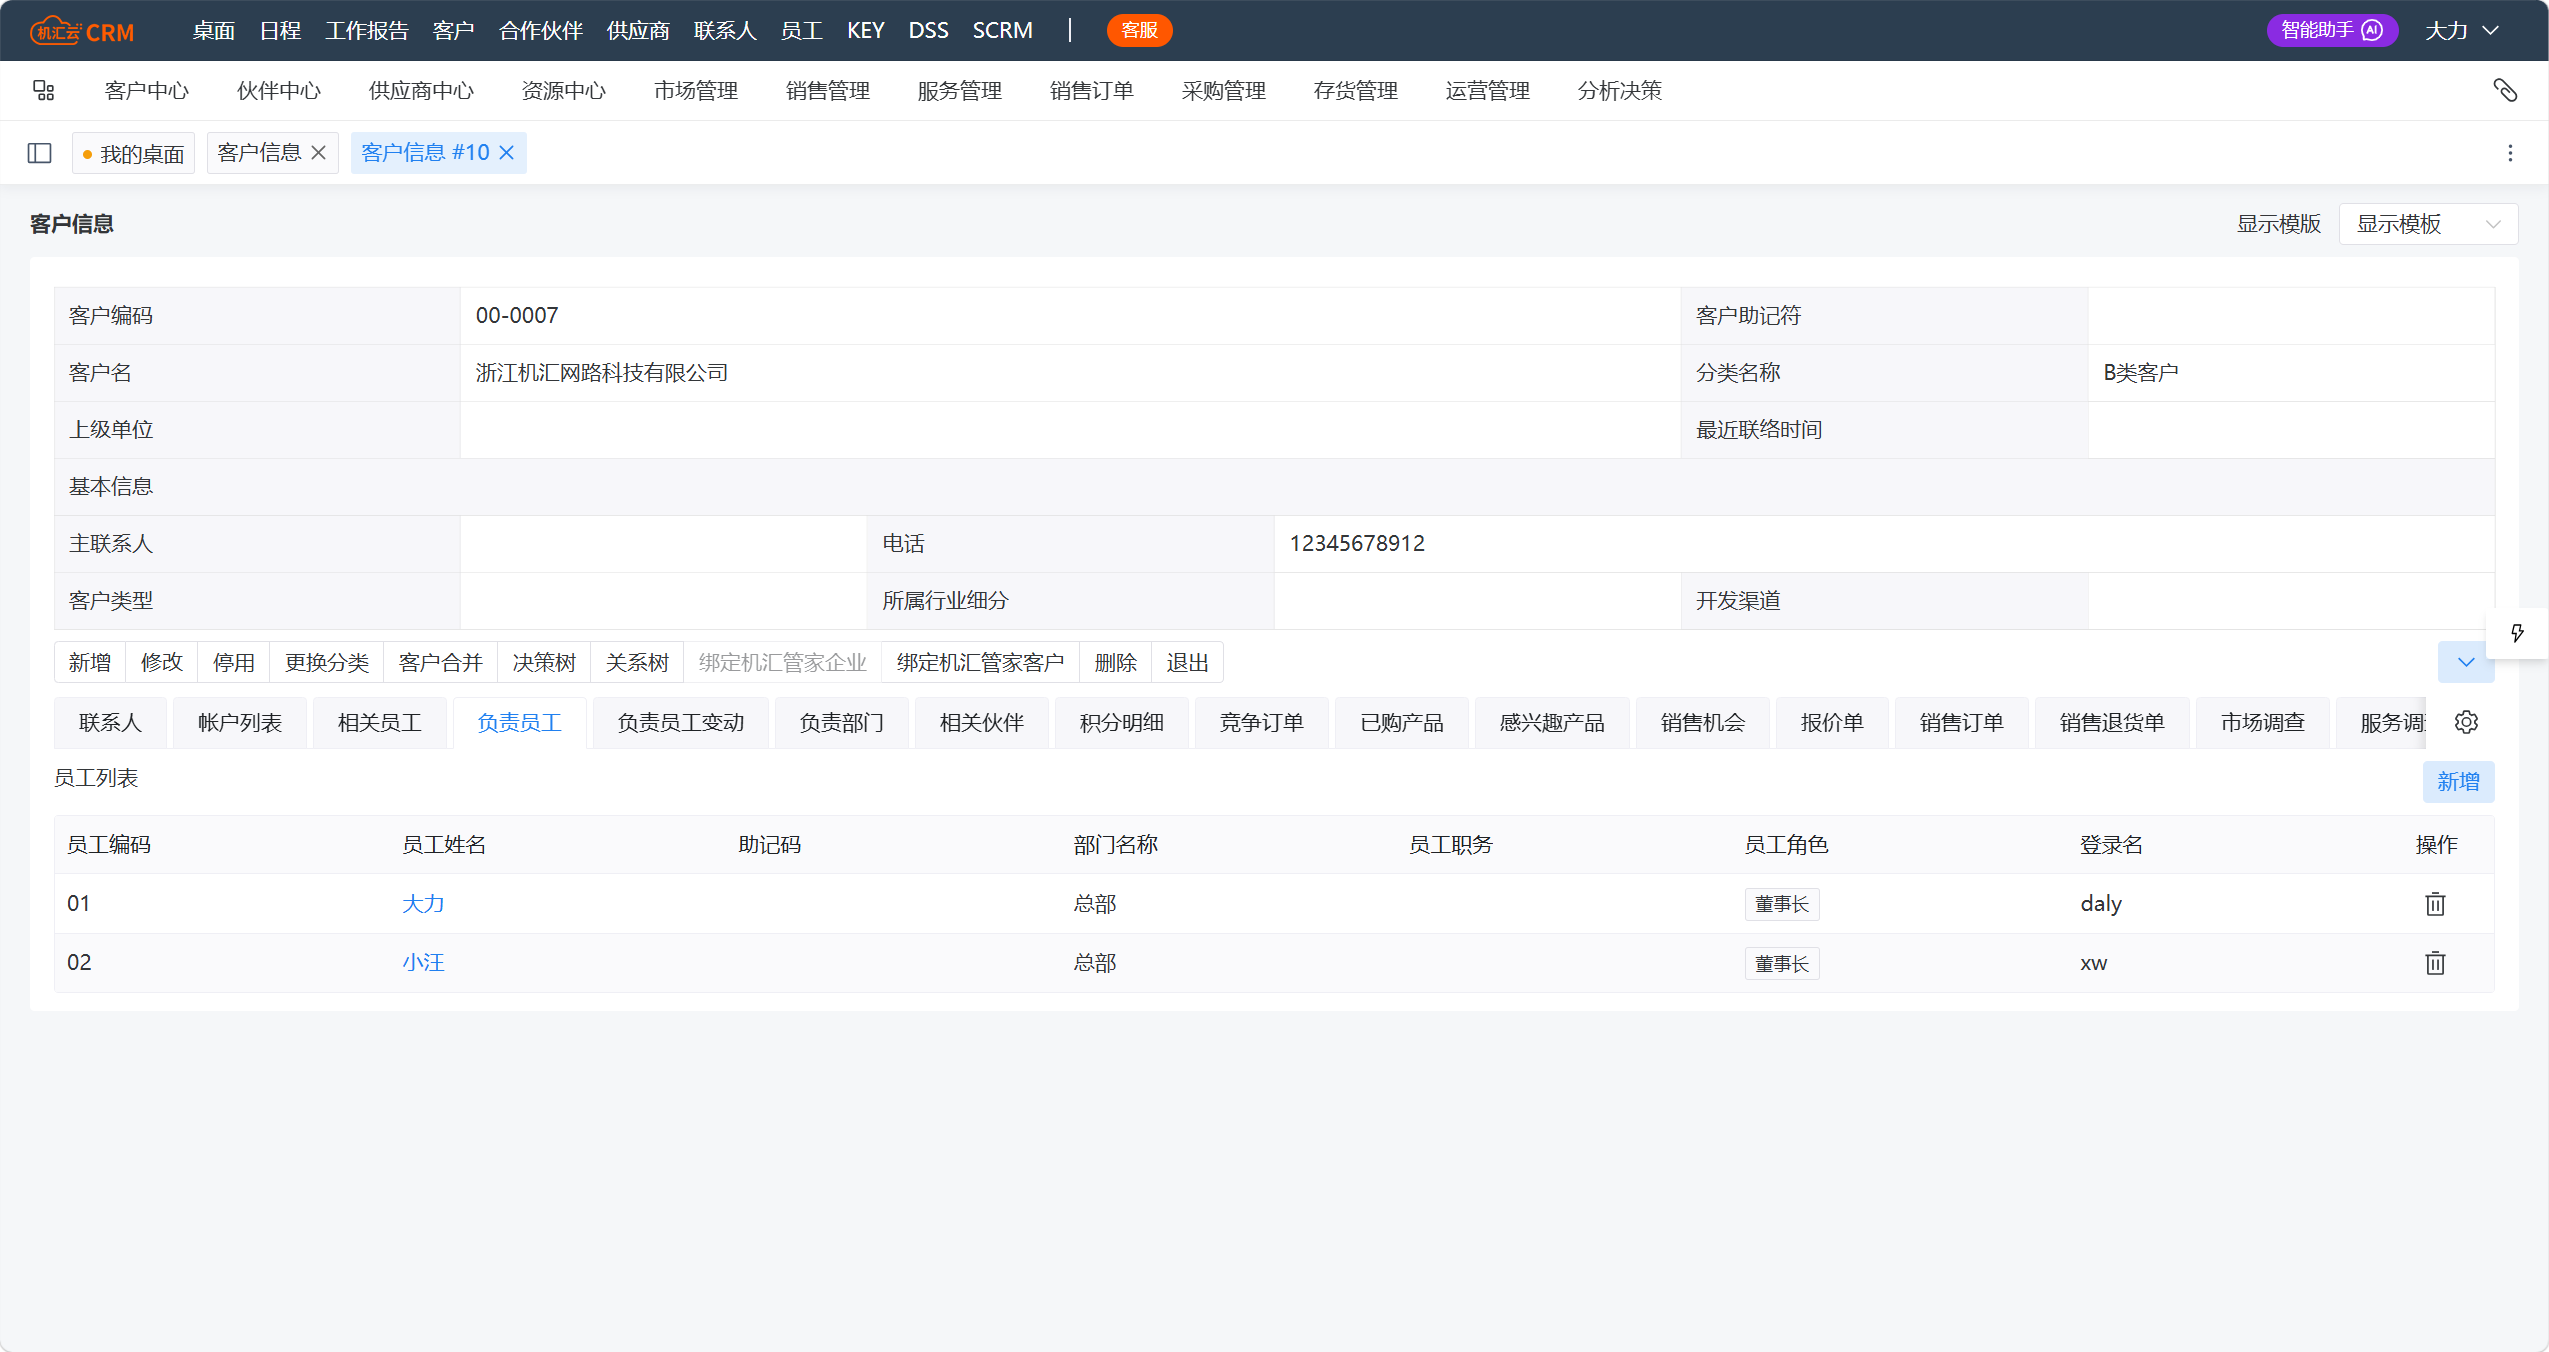Click the CRM logo icon
2549x1352 pixels.
[x=81, y=31]
